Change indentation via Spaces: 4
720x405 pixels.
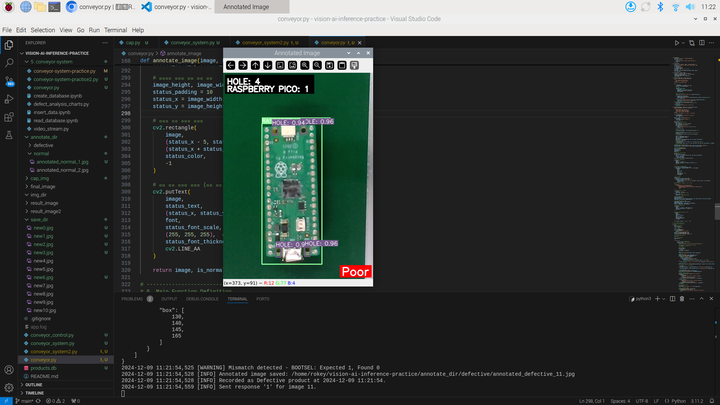point(620,401)
